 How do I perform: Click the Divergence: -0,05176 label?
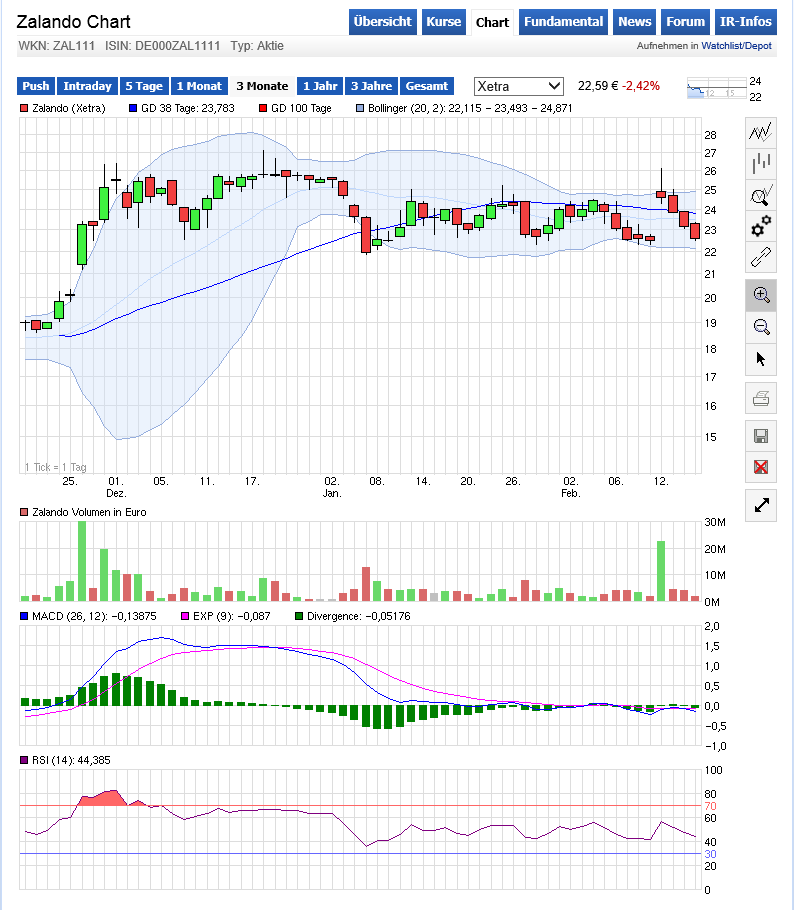click(x=359, y=616)
